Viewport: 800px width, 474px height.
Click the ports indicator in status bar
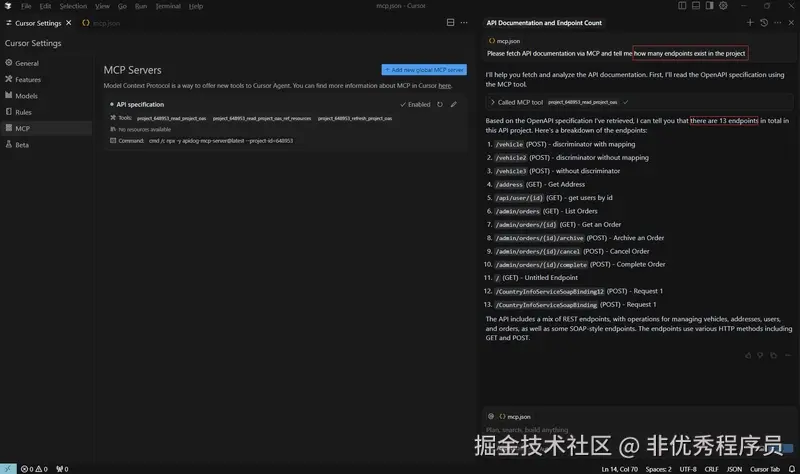pyautogui.click(x=62, y=469)
